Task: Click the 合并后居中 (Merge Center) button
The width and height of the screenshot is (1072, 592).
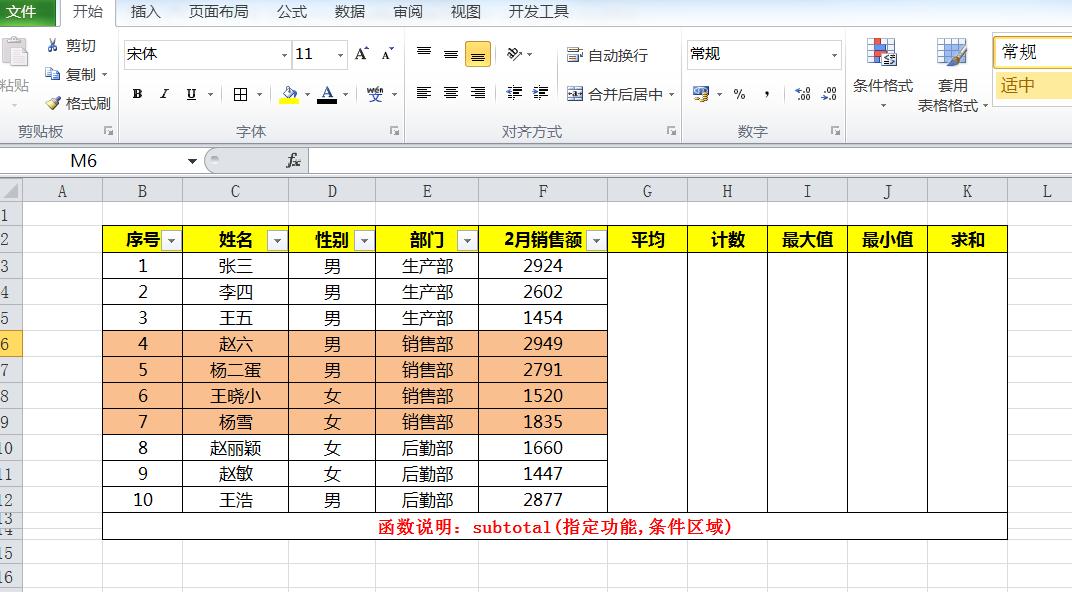Action: [x=611, y=94]
